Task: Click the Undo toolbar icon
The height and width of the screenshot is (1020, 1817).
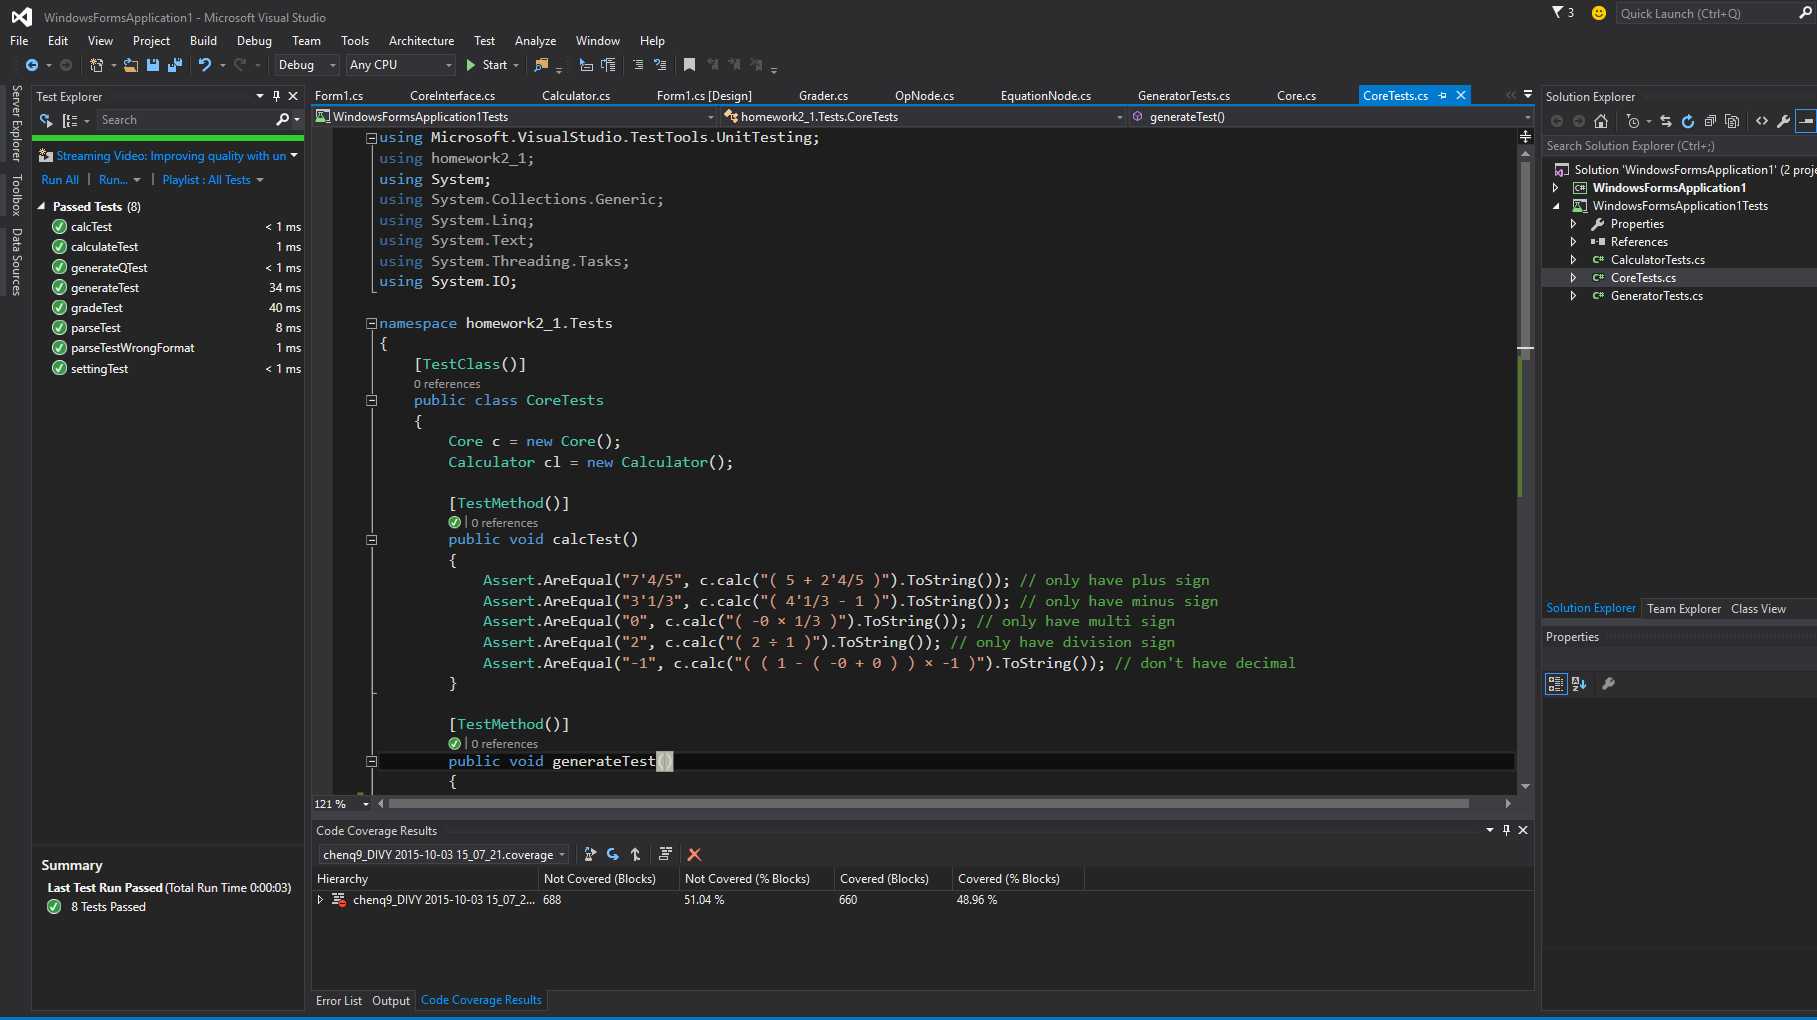Action: (205, 65)
